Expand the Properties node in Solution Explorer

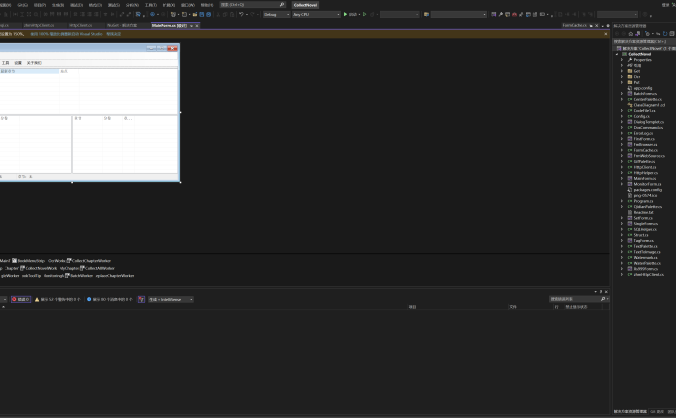622,59
